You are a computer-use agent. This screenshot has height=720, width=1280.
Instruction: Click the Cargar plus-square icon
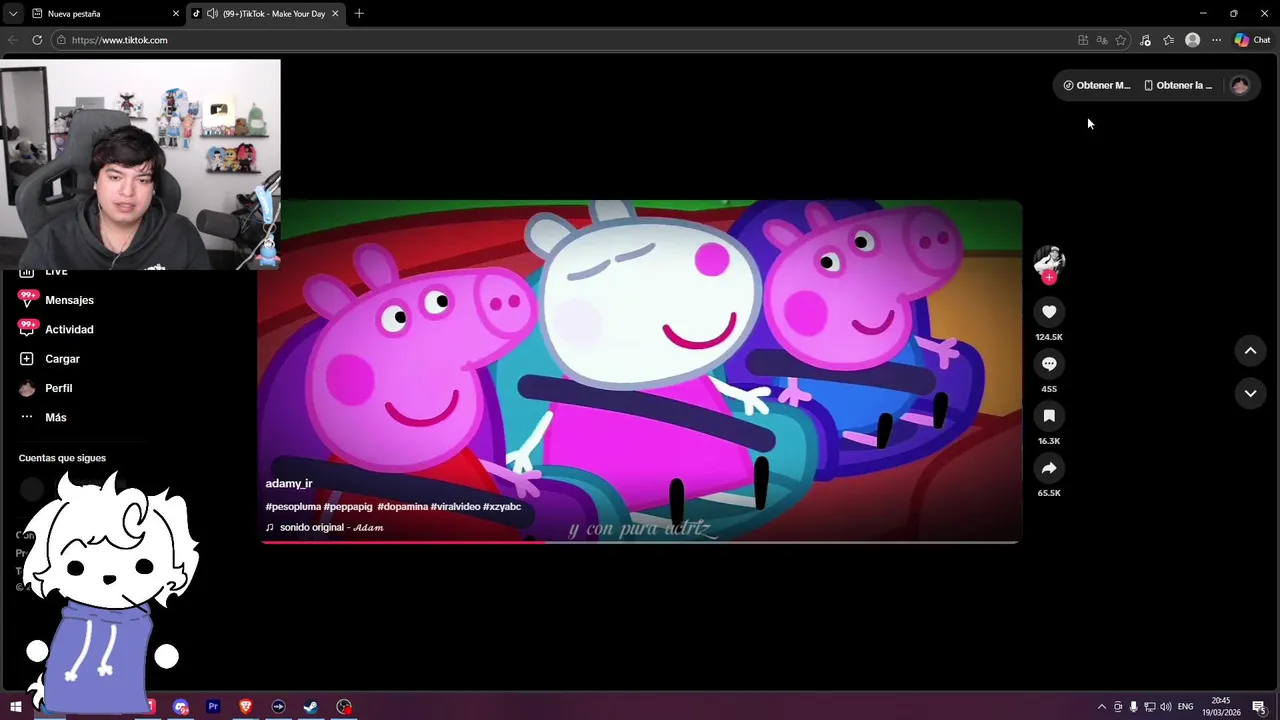click(x=27, y=359)
